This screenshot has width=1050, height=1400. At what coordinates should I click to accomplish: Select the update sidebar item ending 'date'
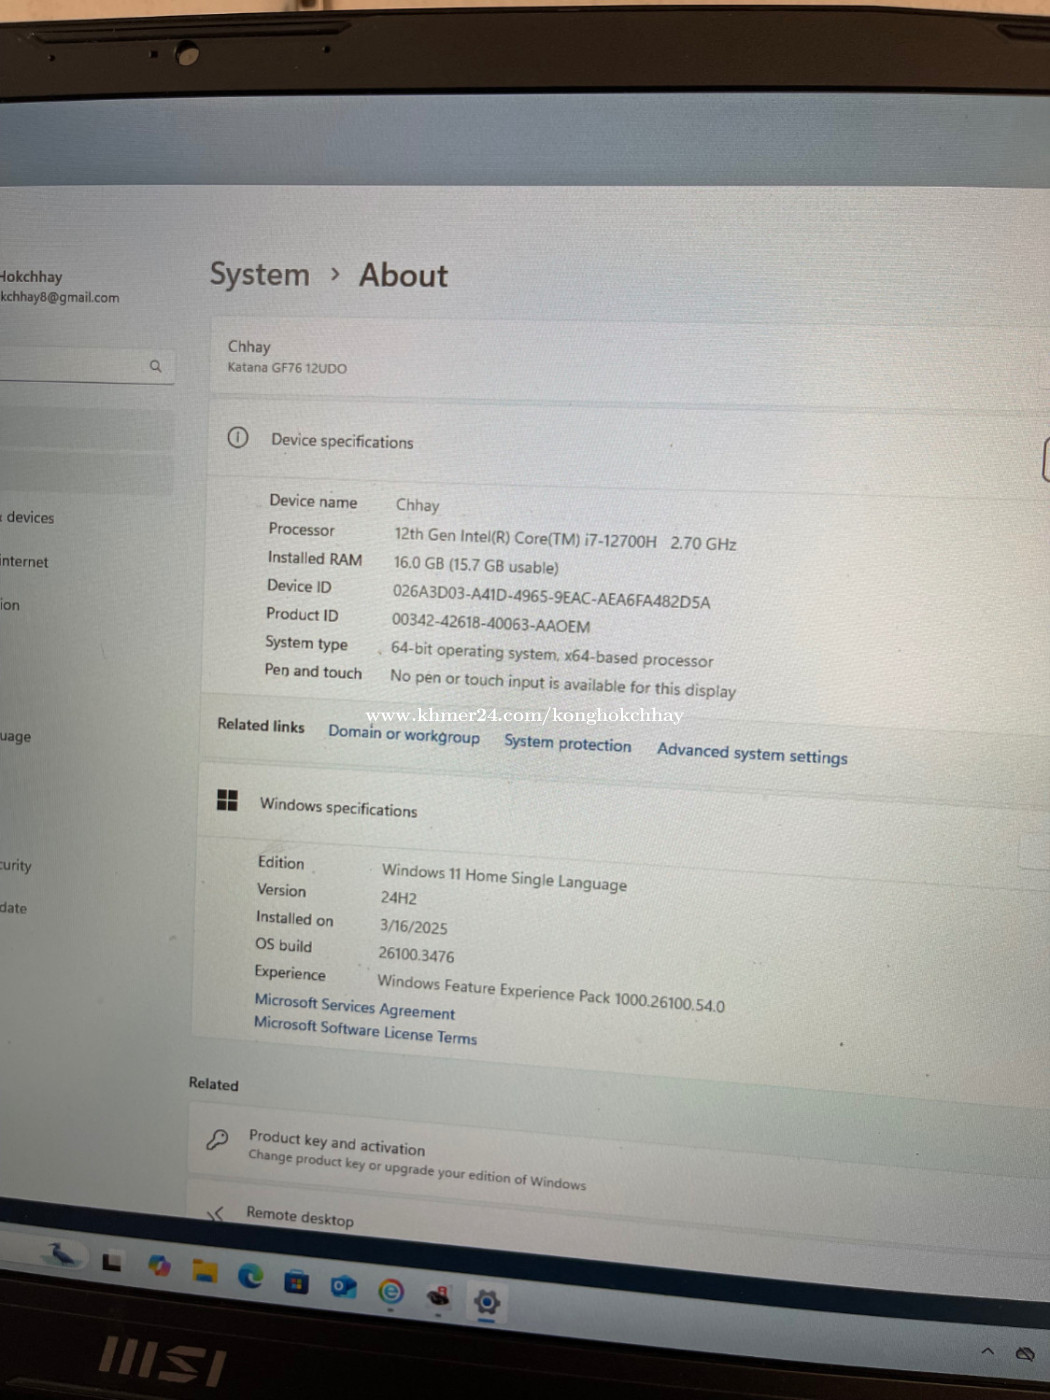coord(14,908)
